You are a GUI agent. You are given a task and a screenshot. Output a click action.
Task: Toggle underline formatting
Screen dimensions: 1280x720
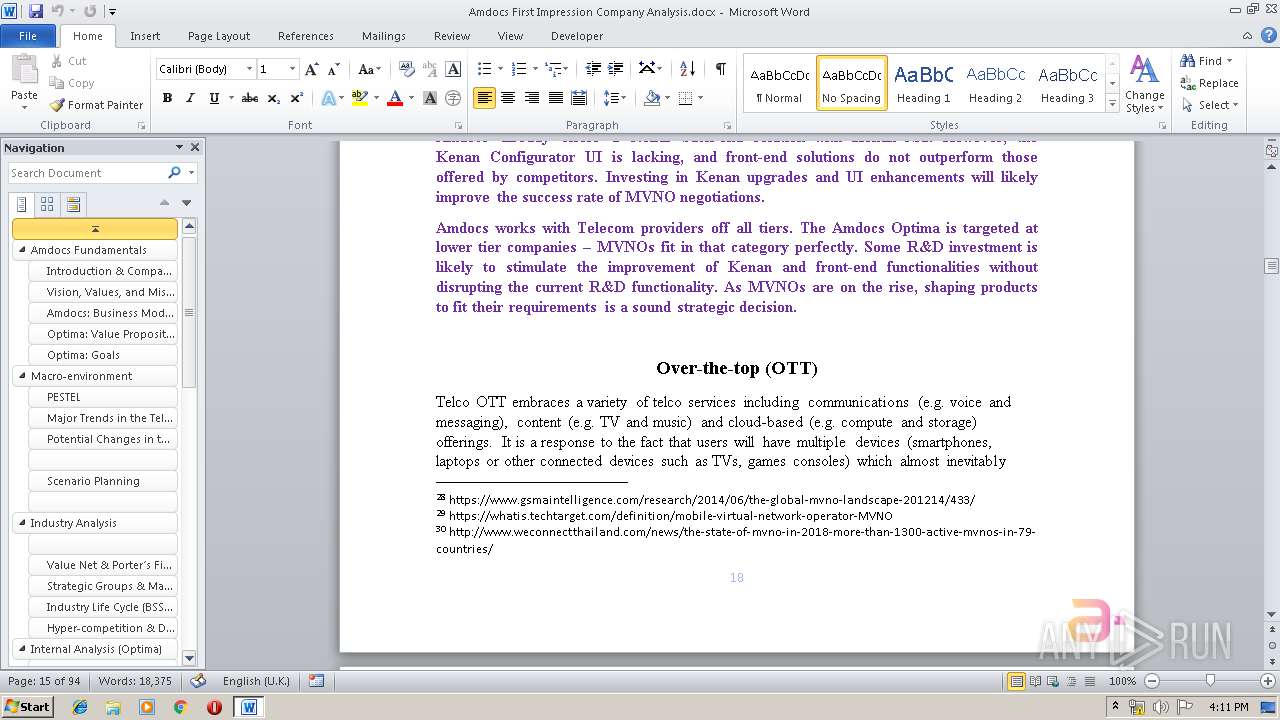[x=213, y=98]
